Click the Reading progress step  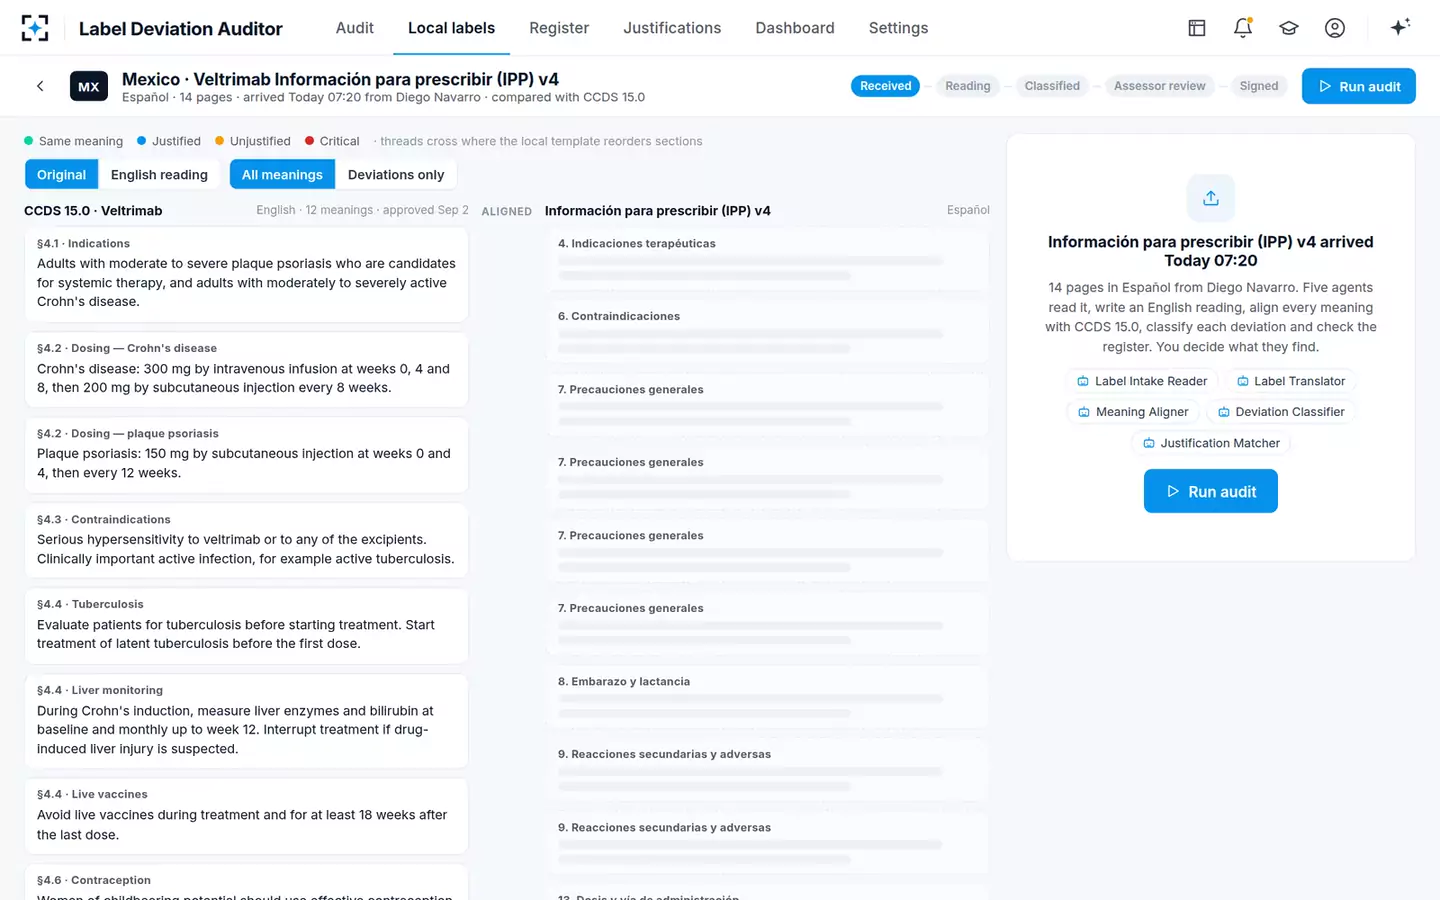(x=968, y=86)
